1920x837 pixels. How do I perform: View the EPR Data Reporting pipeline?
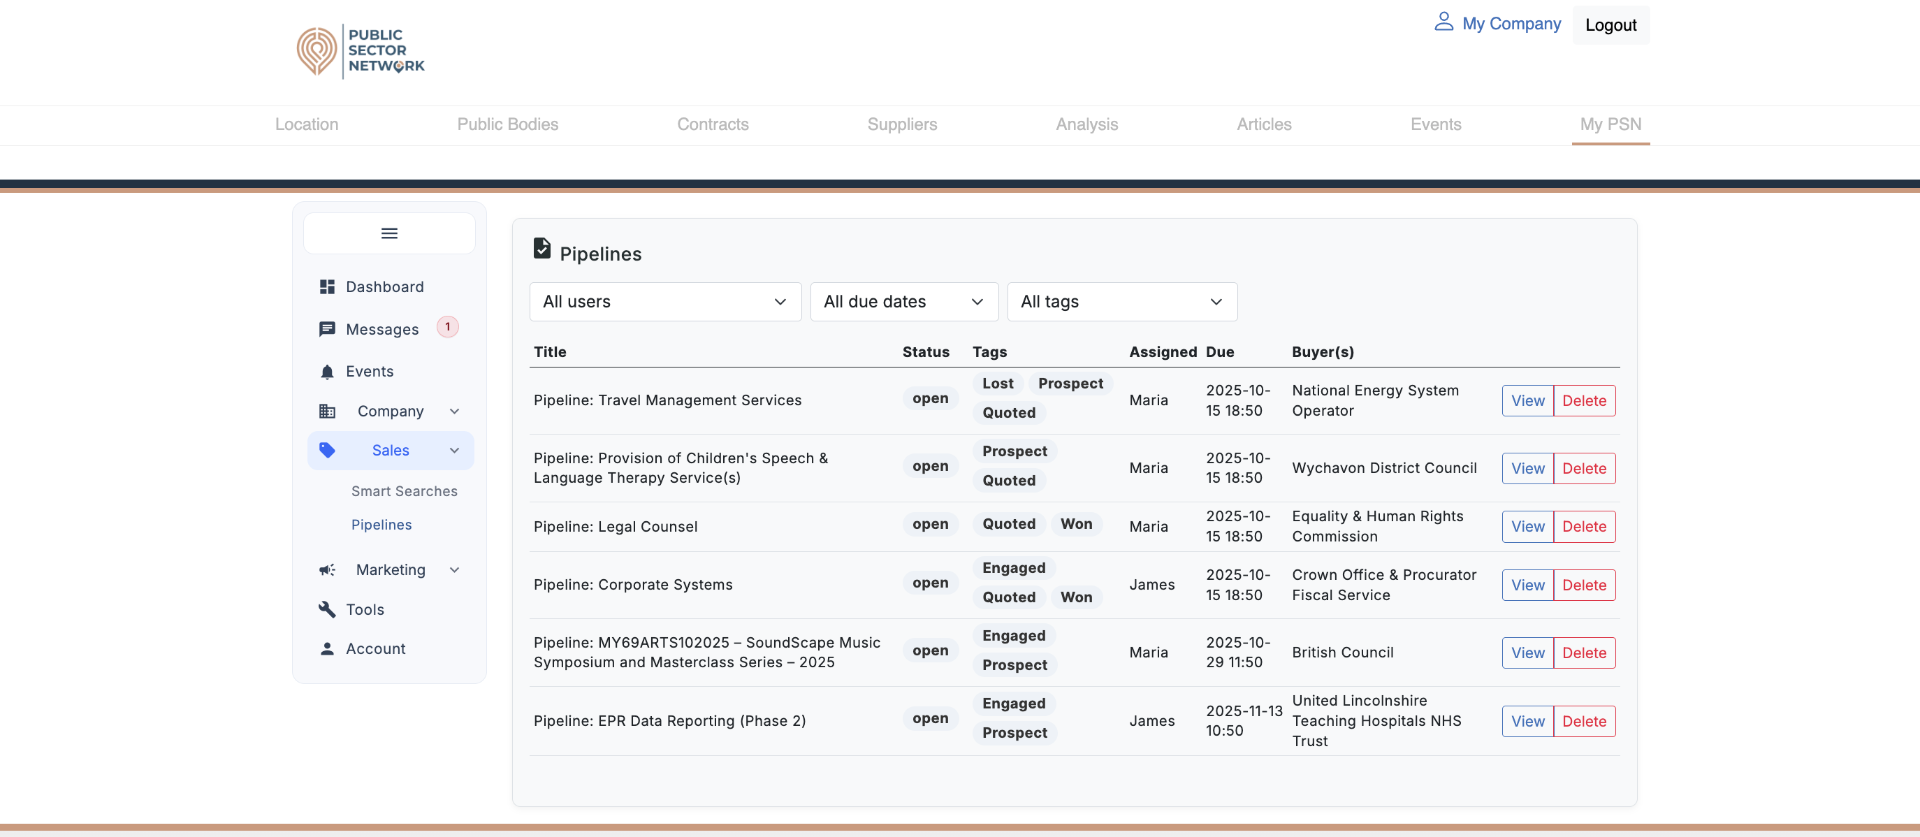click(1528, 721)
